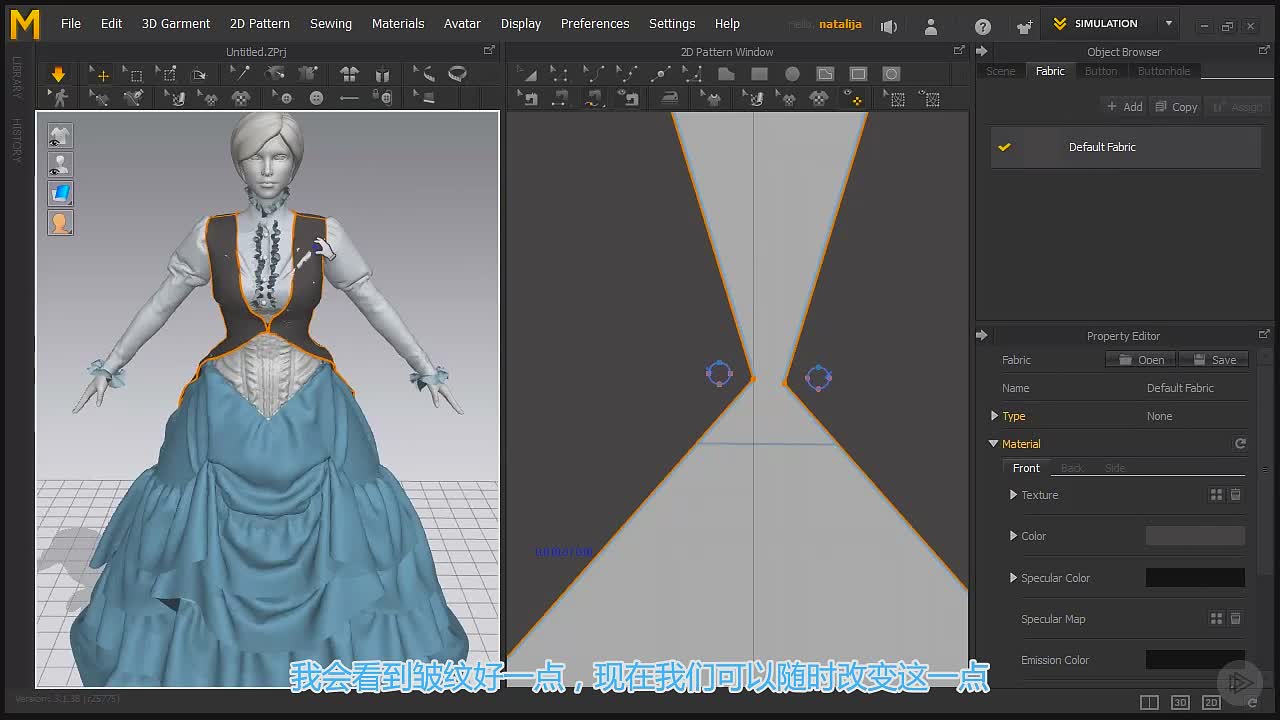Open the 3D Garment menu
Screen dimensions: 1280x720
pyautogui.click(x=176, y=24)
